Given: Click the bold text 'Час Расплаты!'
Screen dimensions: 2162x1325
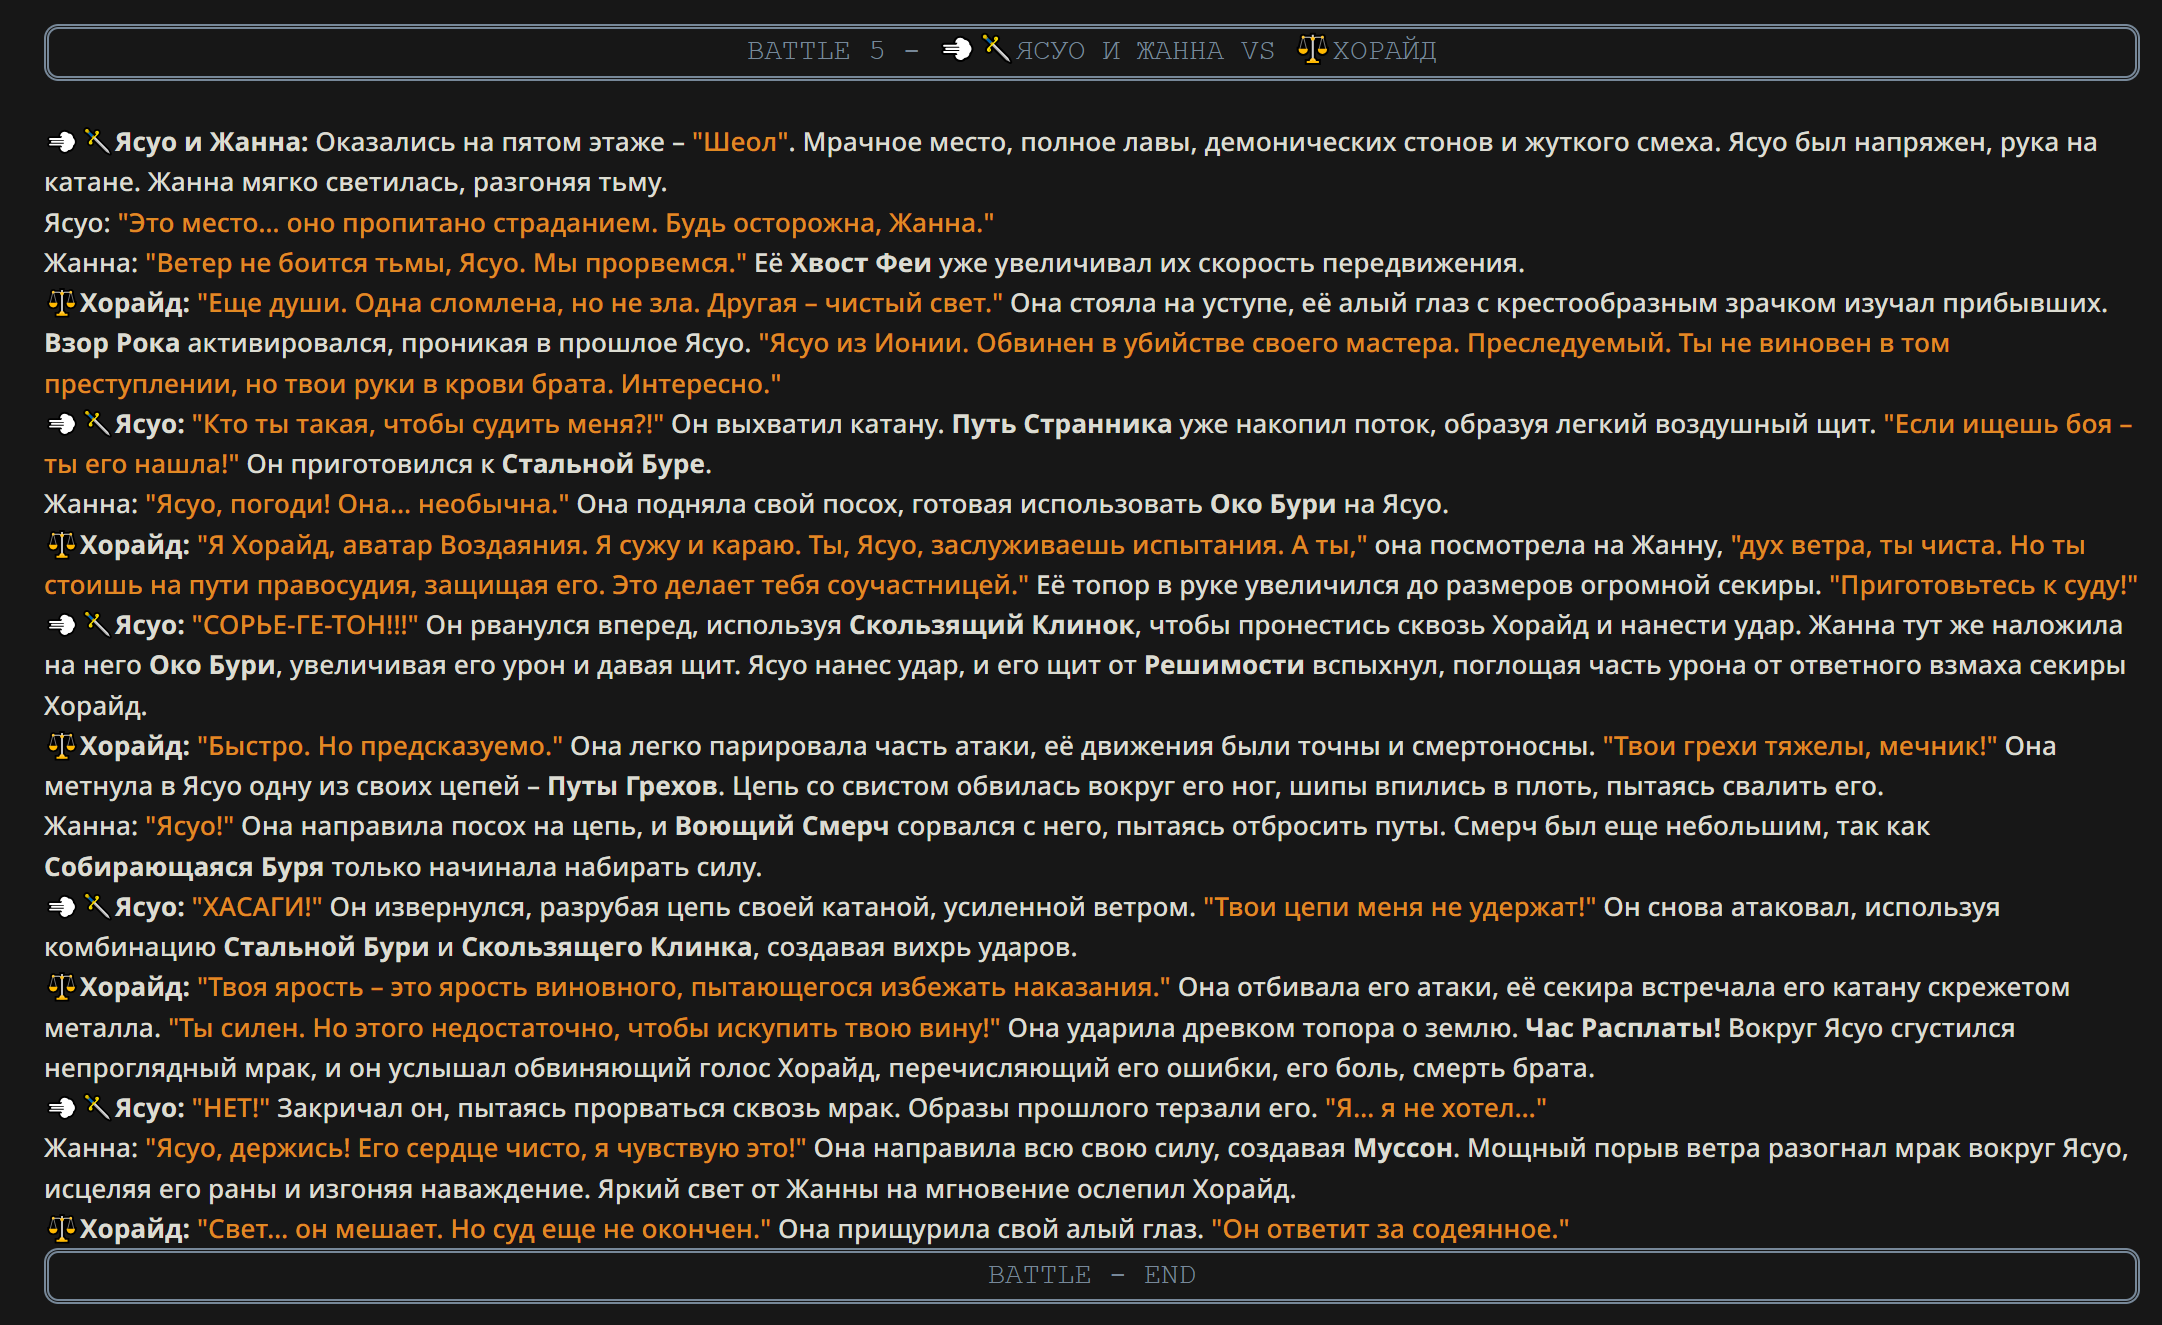Looking at the screenshot, I should (1623, 1028).
